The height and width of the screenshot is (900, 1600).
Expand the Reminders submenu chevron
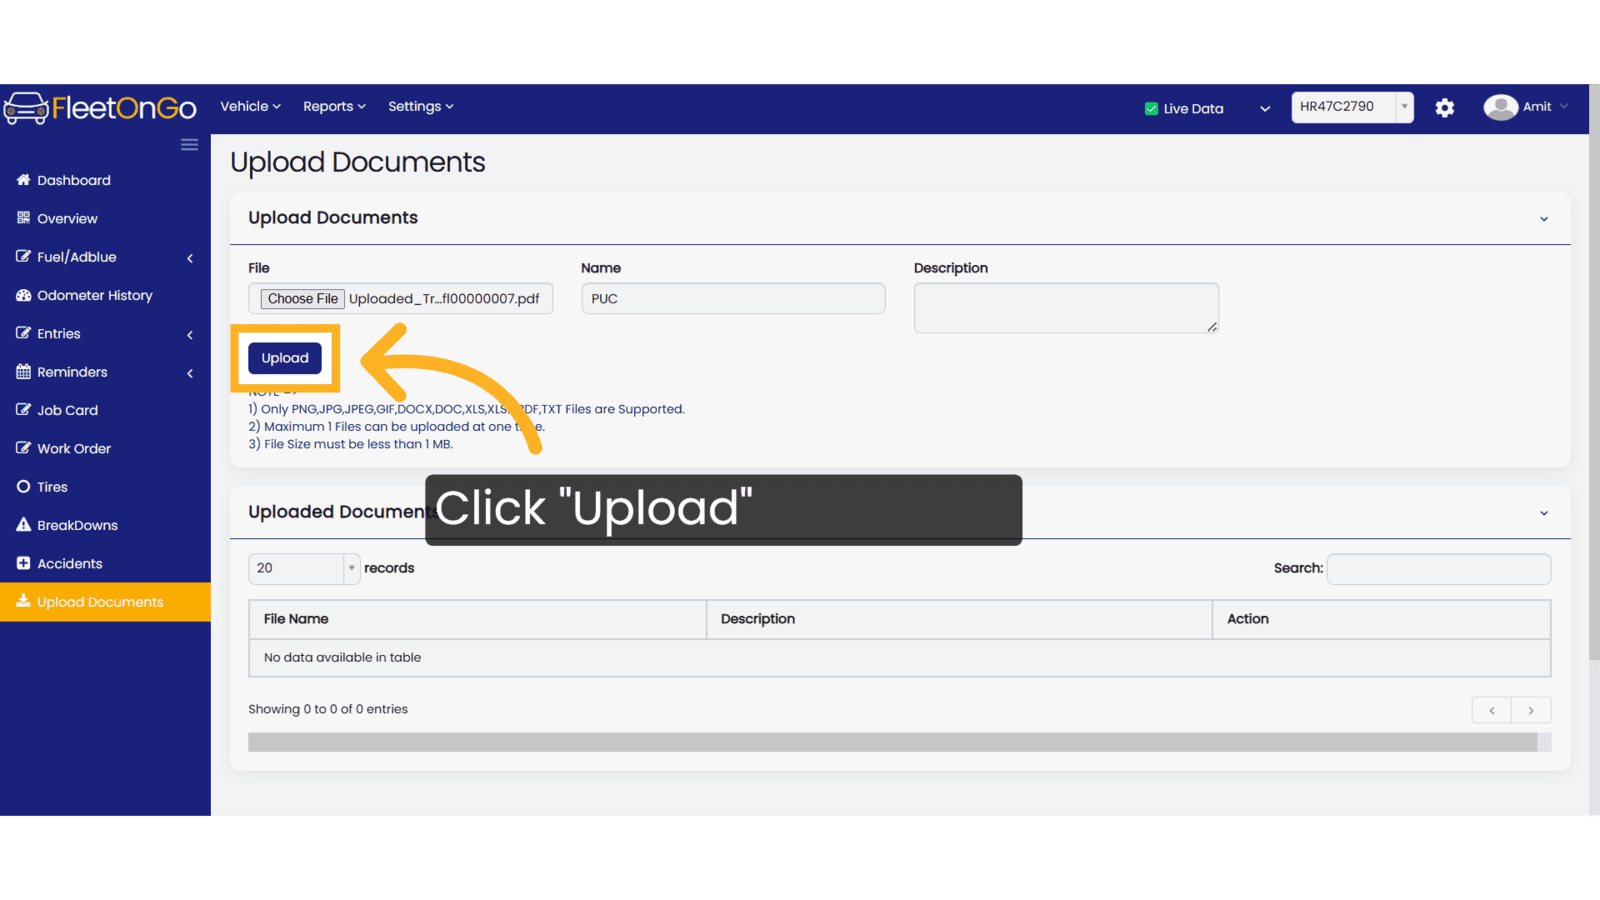point(190,373)
